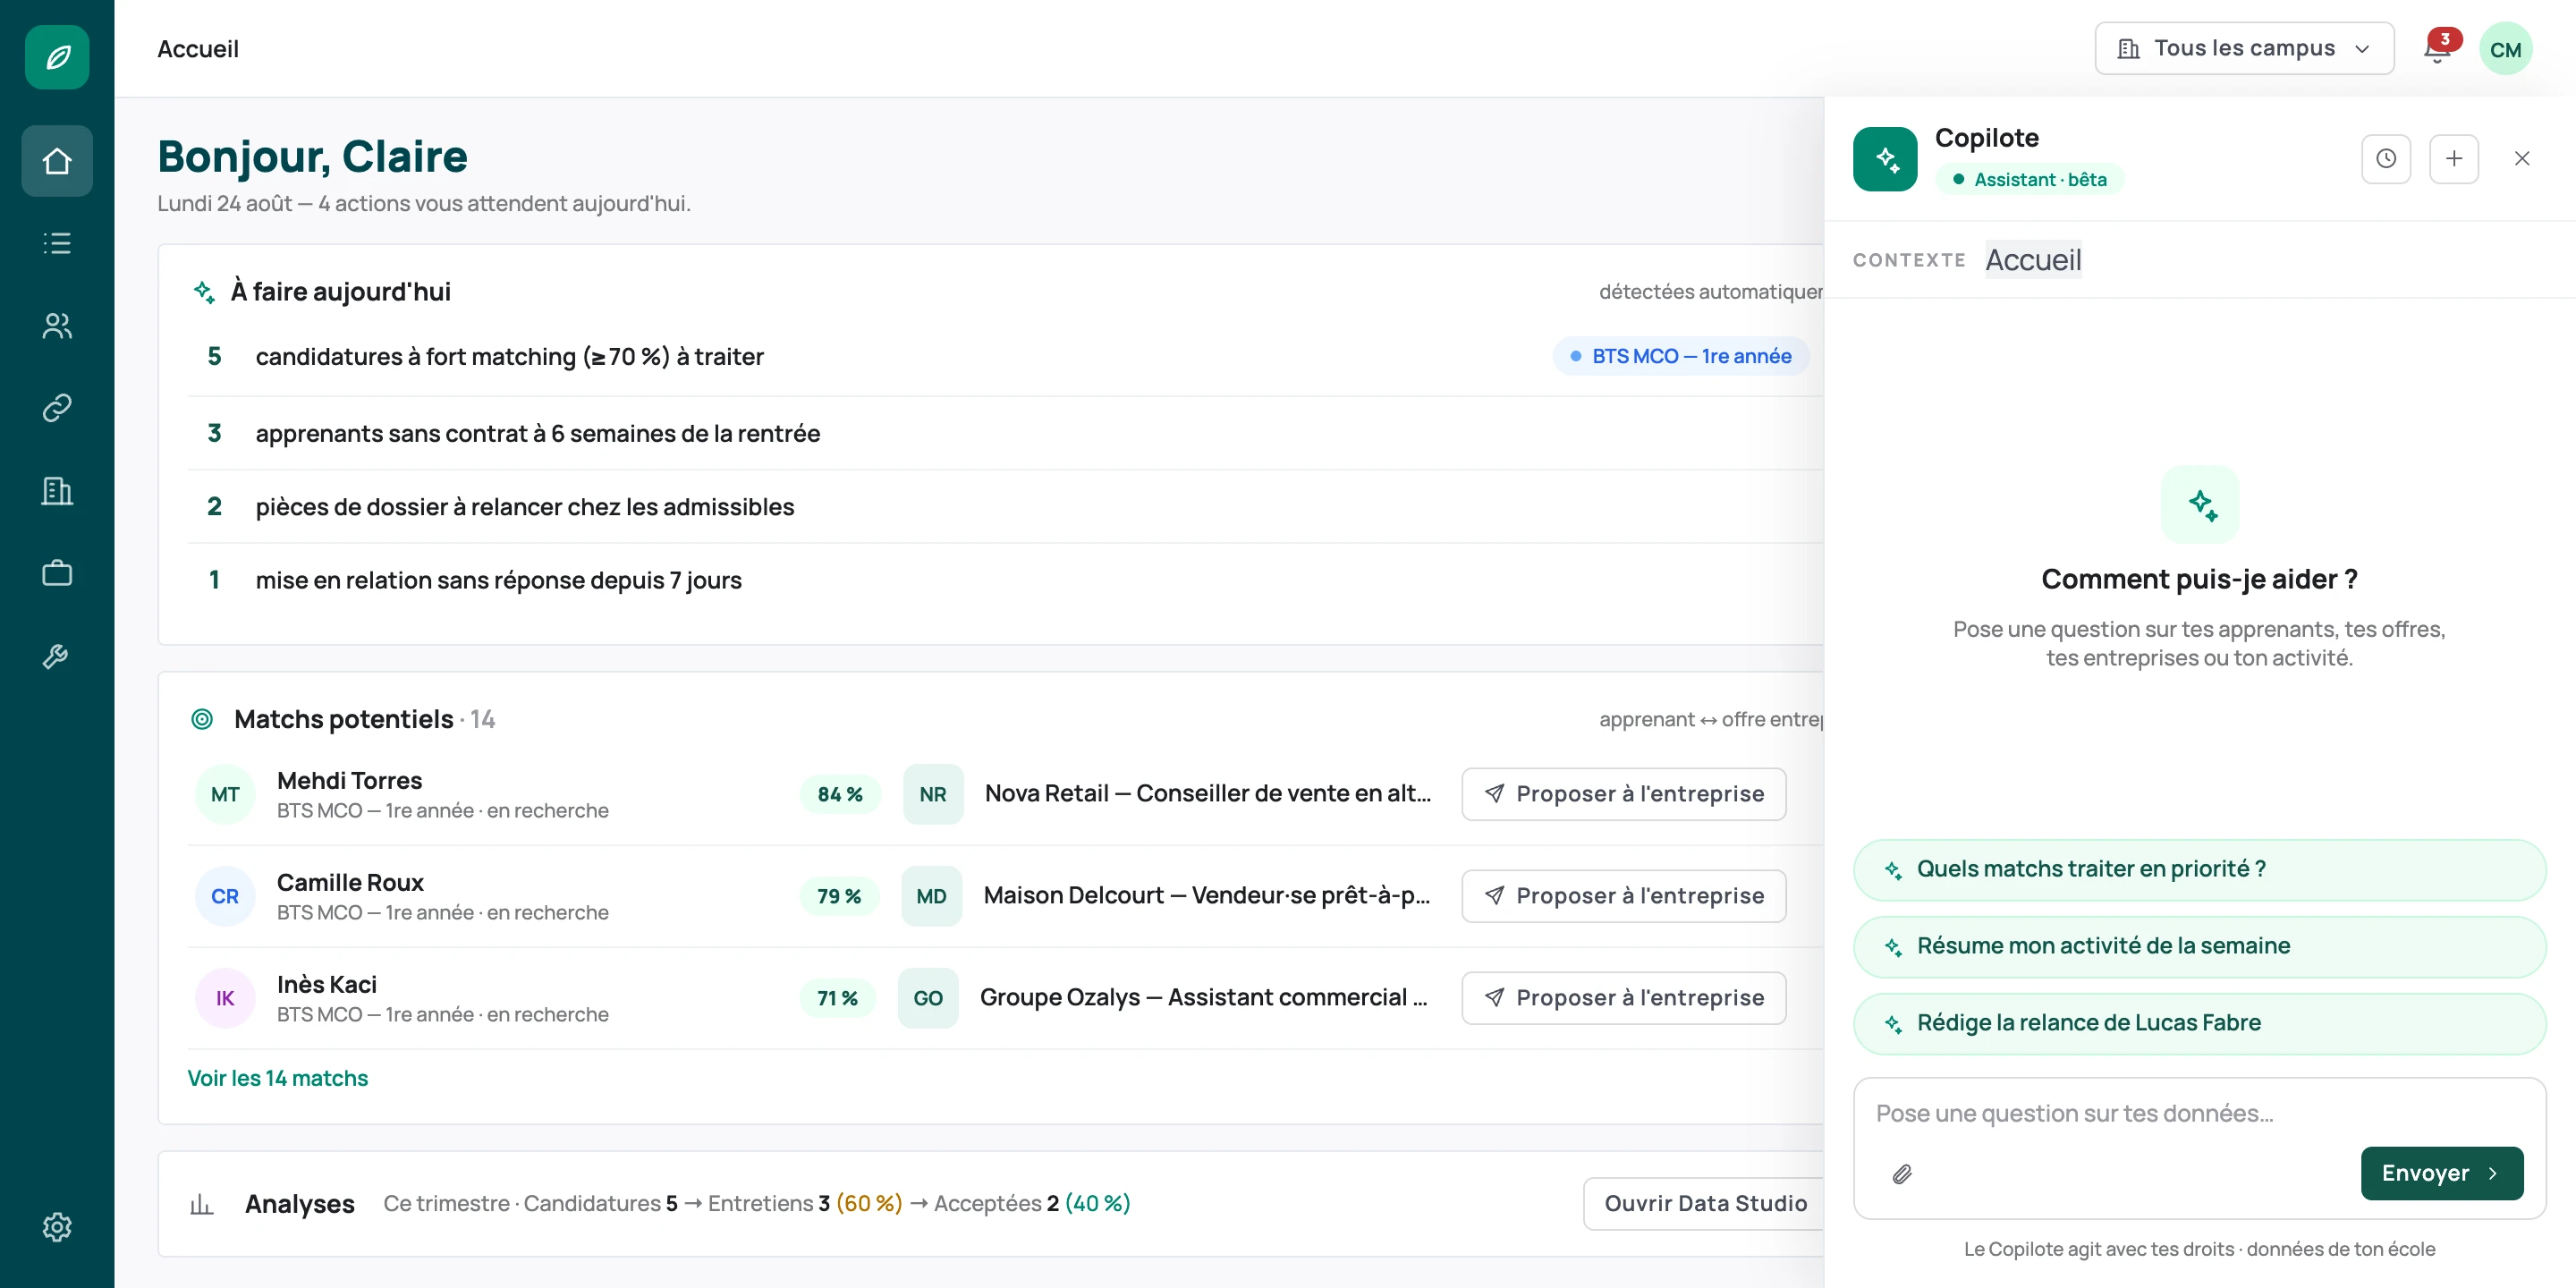Click the Inès Kaci name
The width and height of the screenshot is (2576, 1288).
327,985
